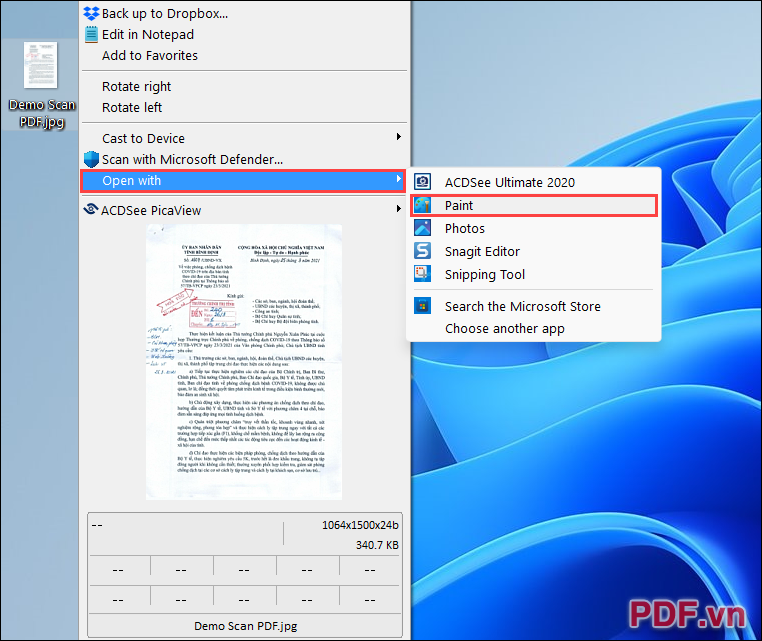Click the ACDSee Ultimate 2020 app icon

[422, 182]
